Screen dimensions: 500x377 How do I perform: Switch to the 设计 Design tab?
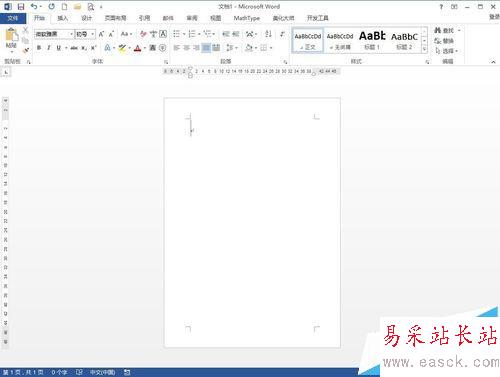coord(86,18)
